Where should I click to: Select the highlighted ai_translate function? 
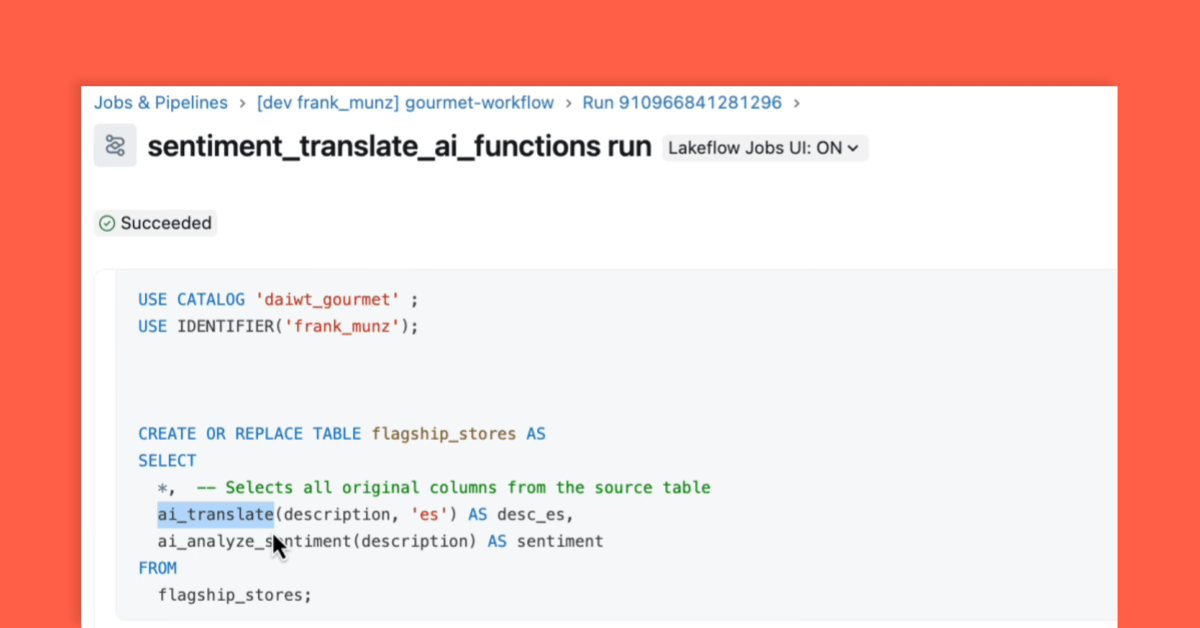215,513
